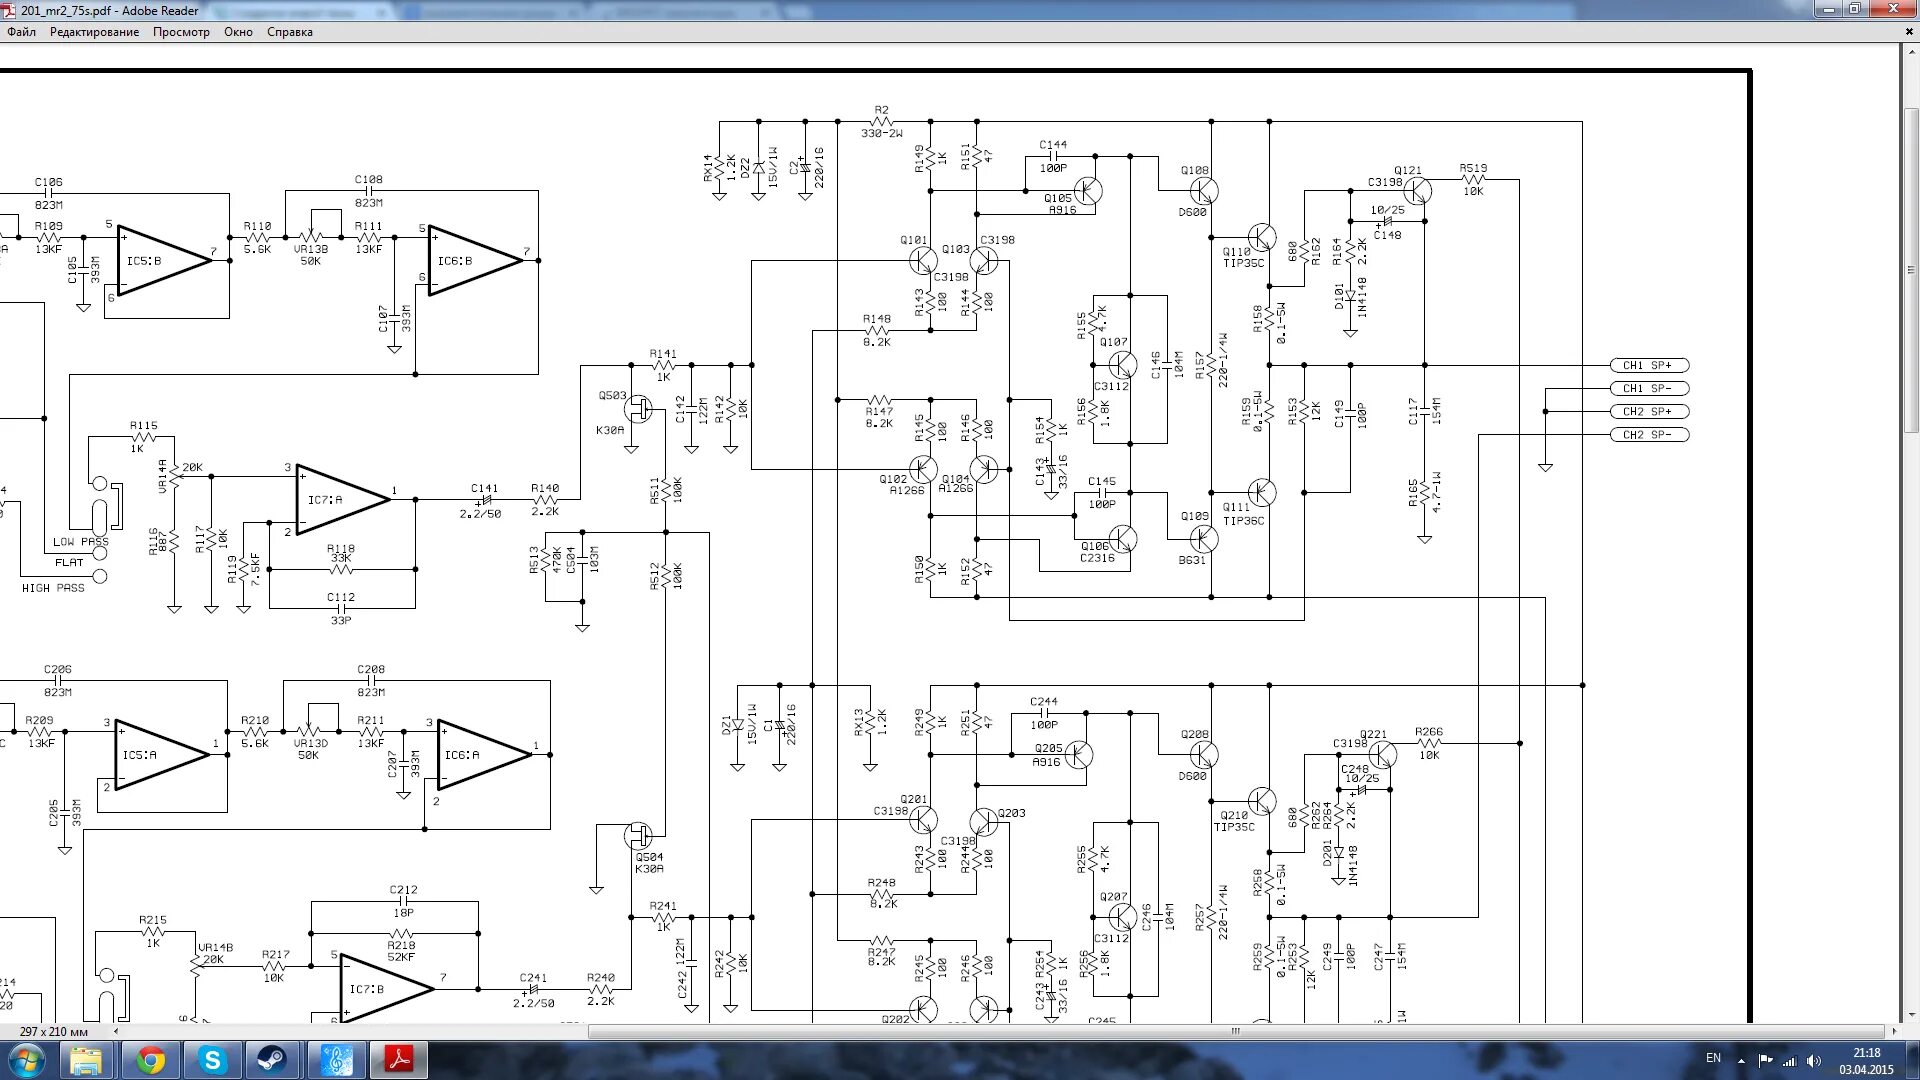1920x1080 pixels.
Task: Click the Q207 transistor label
Action: point(1114,897)
